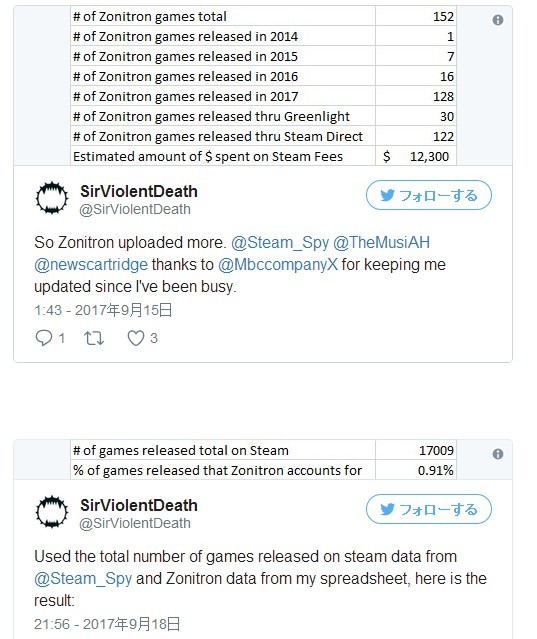This screenshot has width=537, height=639.
Task: Open the 1:43 - 2017年9月15日 timestamp
Action: [x=103, y=310]
